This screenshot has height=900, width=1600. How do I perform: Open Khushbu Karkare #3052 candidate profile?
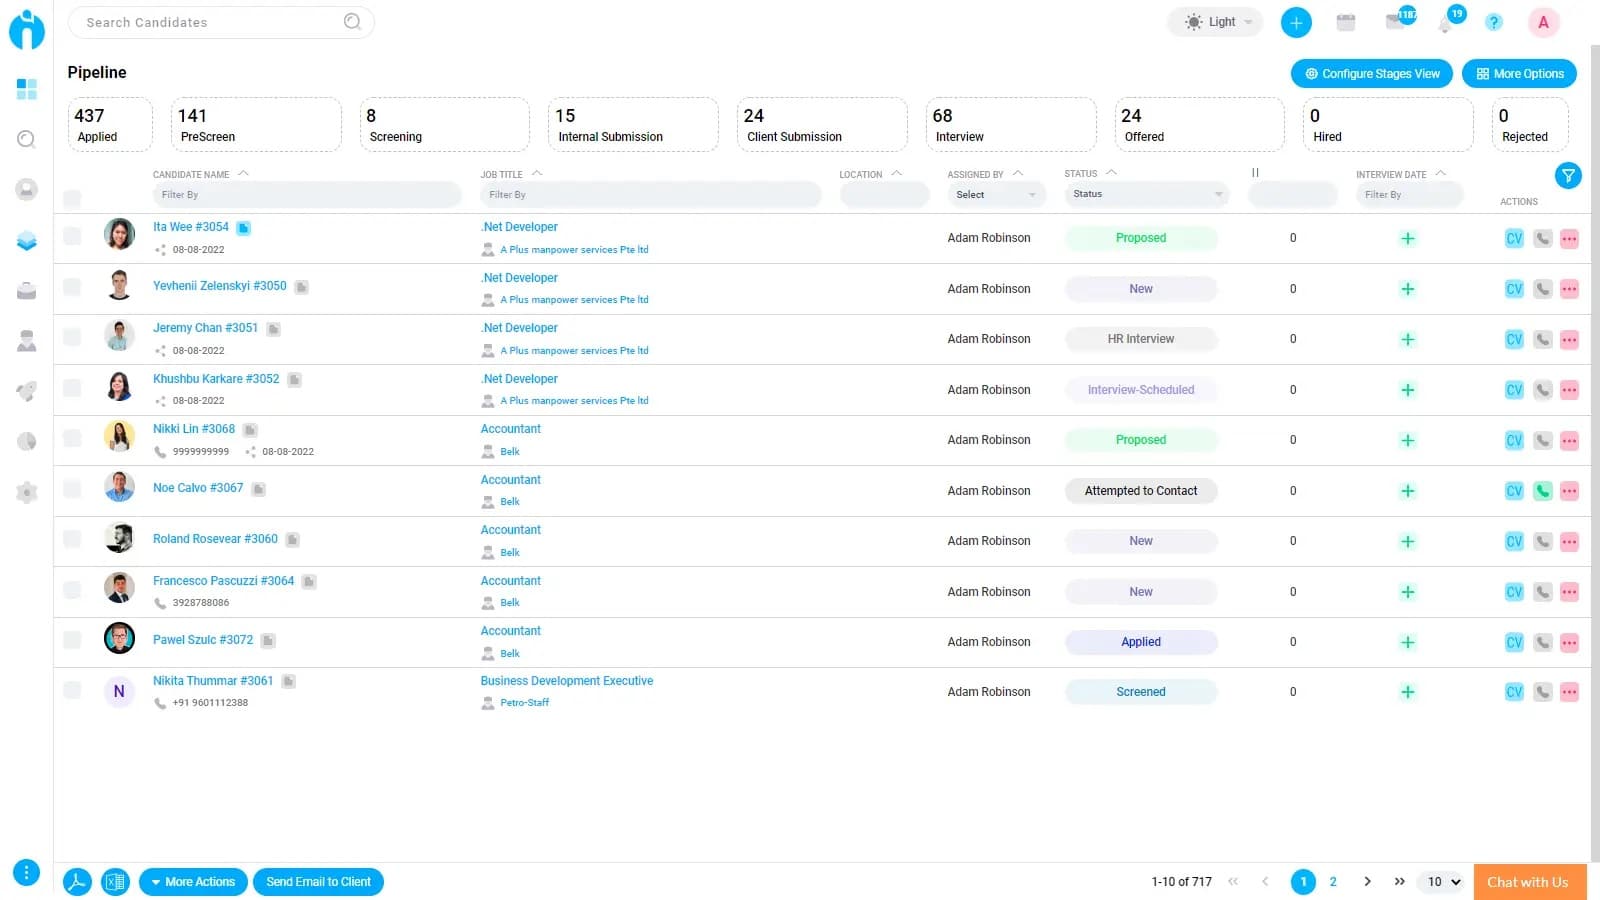click(216, 379)
